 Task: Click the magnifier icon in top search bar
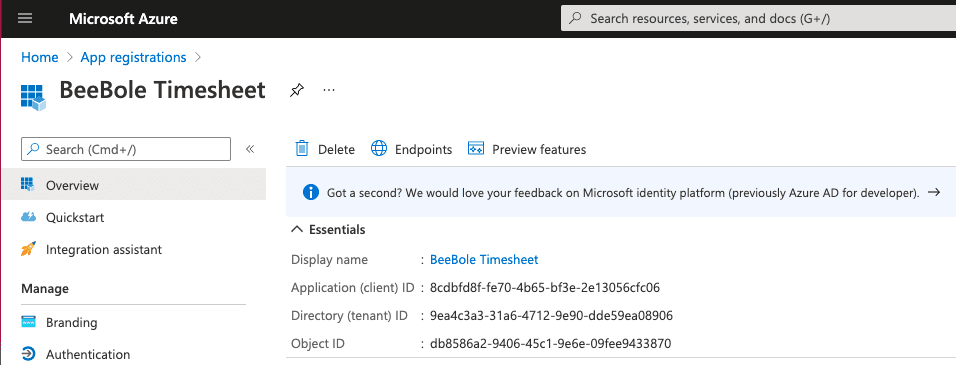tap(575, 18)
